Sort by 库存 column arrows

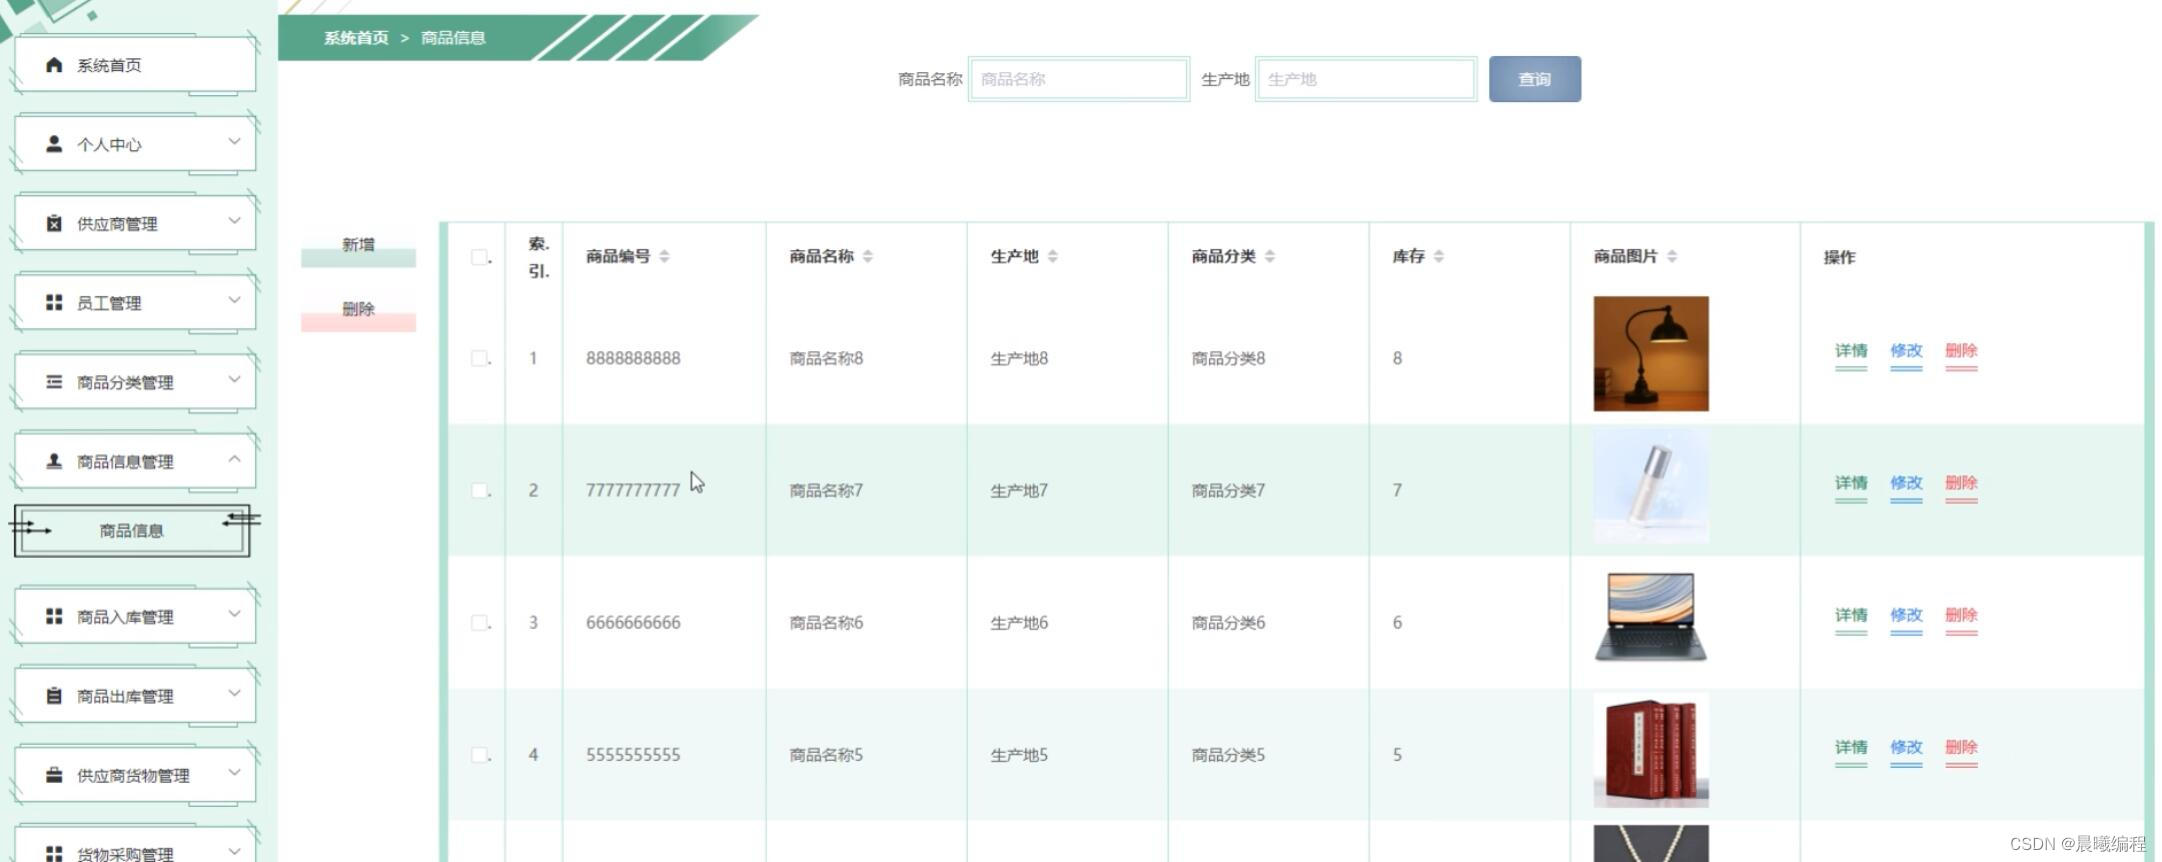point(1438,256)
